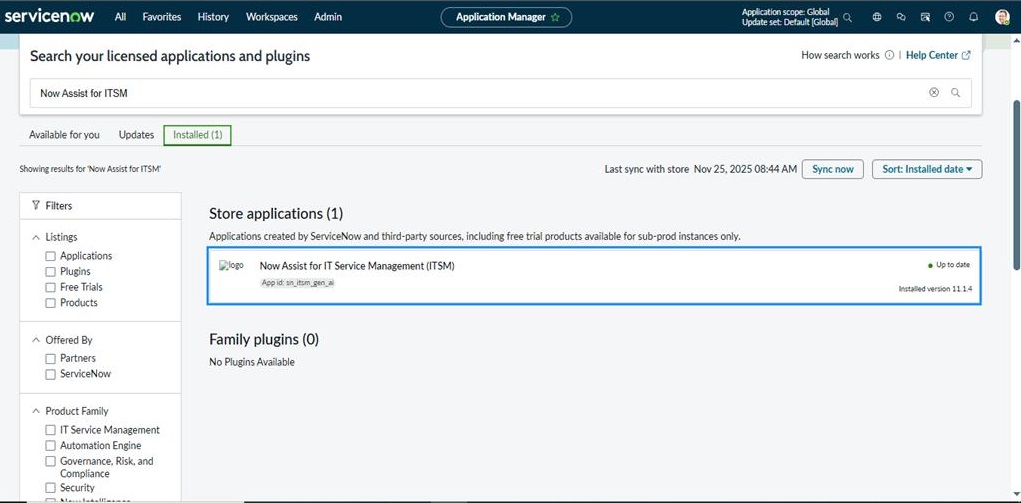Screen dimensions: 1021x503
Task: Open the Sort: Installed date dropdown
Action: [x=927, y=169]
